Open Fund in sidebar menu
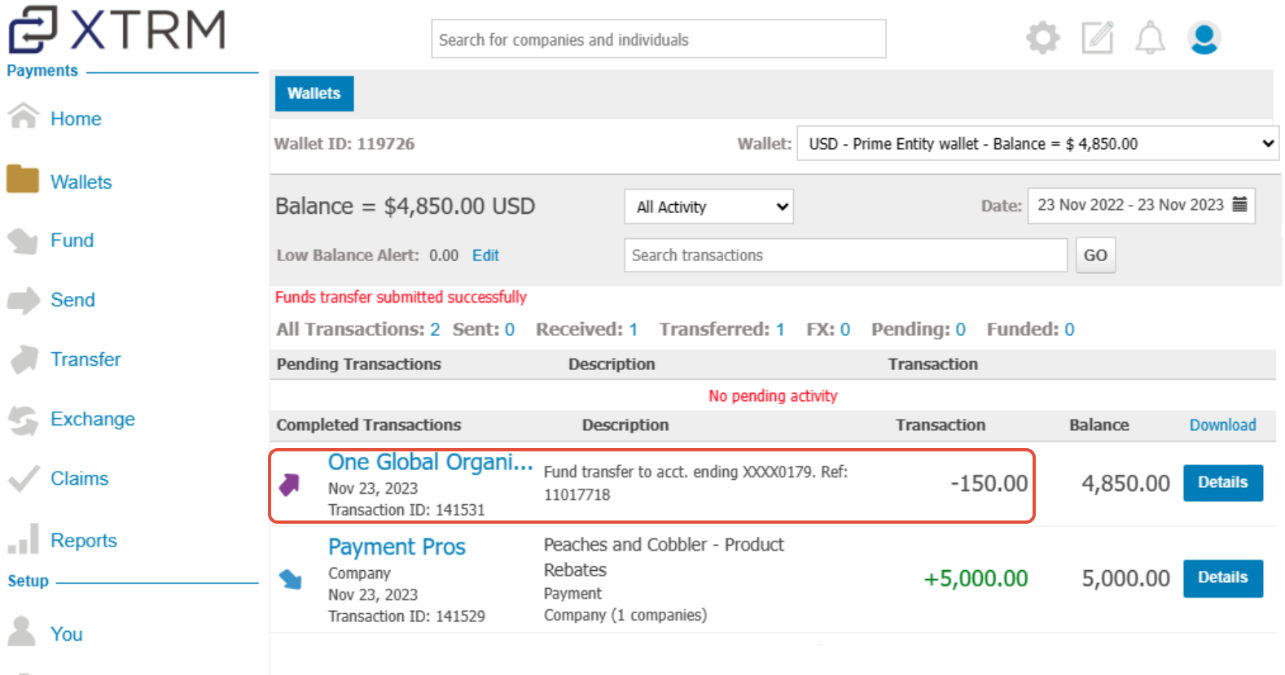Viewport: 1285px width, 675px height. click(72, 240)
